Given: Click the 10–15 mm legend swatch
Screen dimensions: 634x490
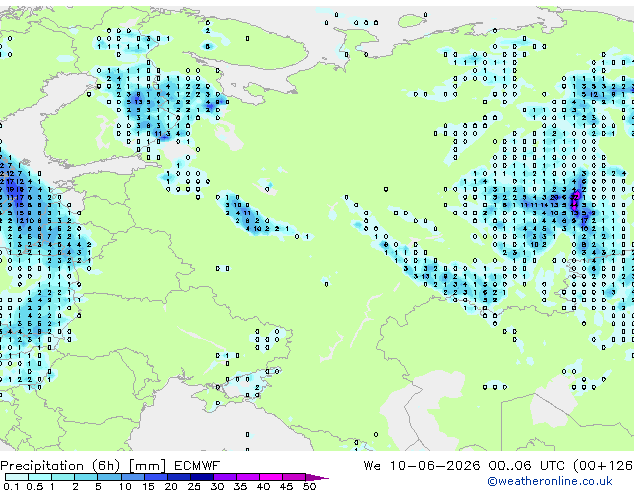Looking at the screenshot, I should tap(133, 477).
